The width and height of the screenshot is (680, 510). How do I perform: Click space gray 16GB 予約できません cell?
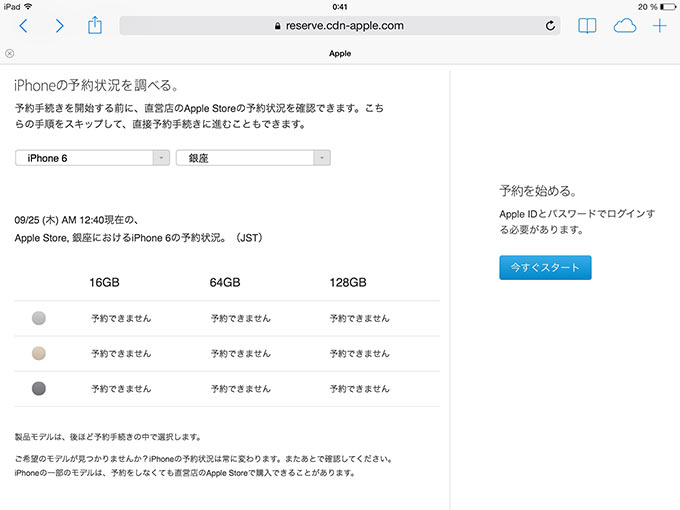click(x=121, y=389)
